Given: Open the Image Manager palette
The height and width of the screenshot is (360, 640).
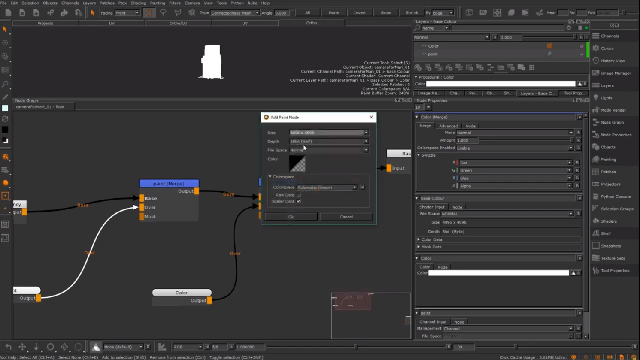Looking at the screenshot, I should [616, 73].
